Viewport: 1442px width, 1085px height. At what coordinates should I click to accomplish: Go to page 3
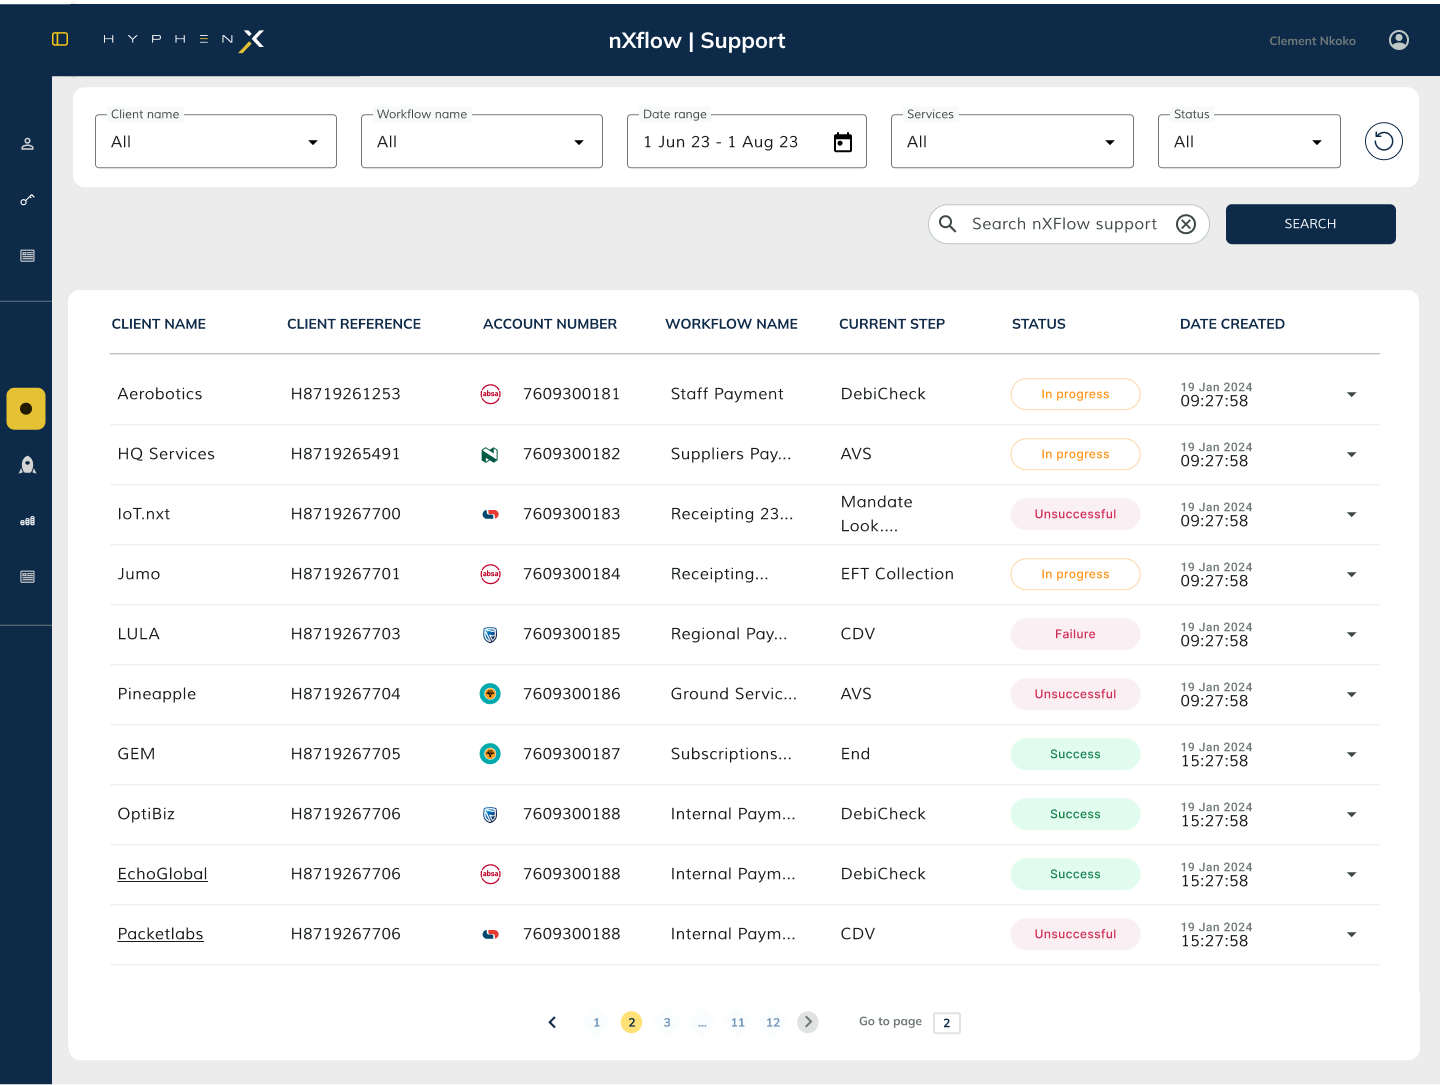click(667, 1022)
